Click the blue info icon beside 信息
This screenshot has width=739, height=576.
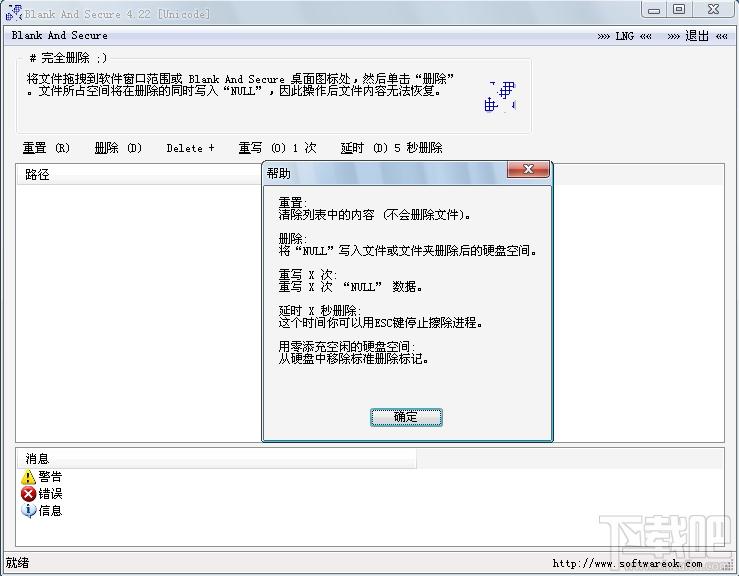pyautogui.click(x=28, y=510)
